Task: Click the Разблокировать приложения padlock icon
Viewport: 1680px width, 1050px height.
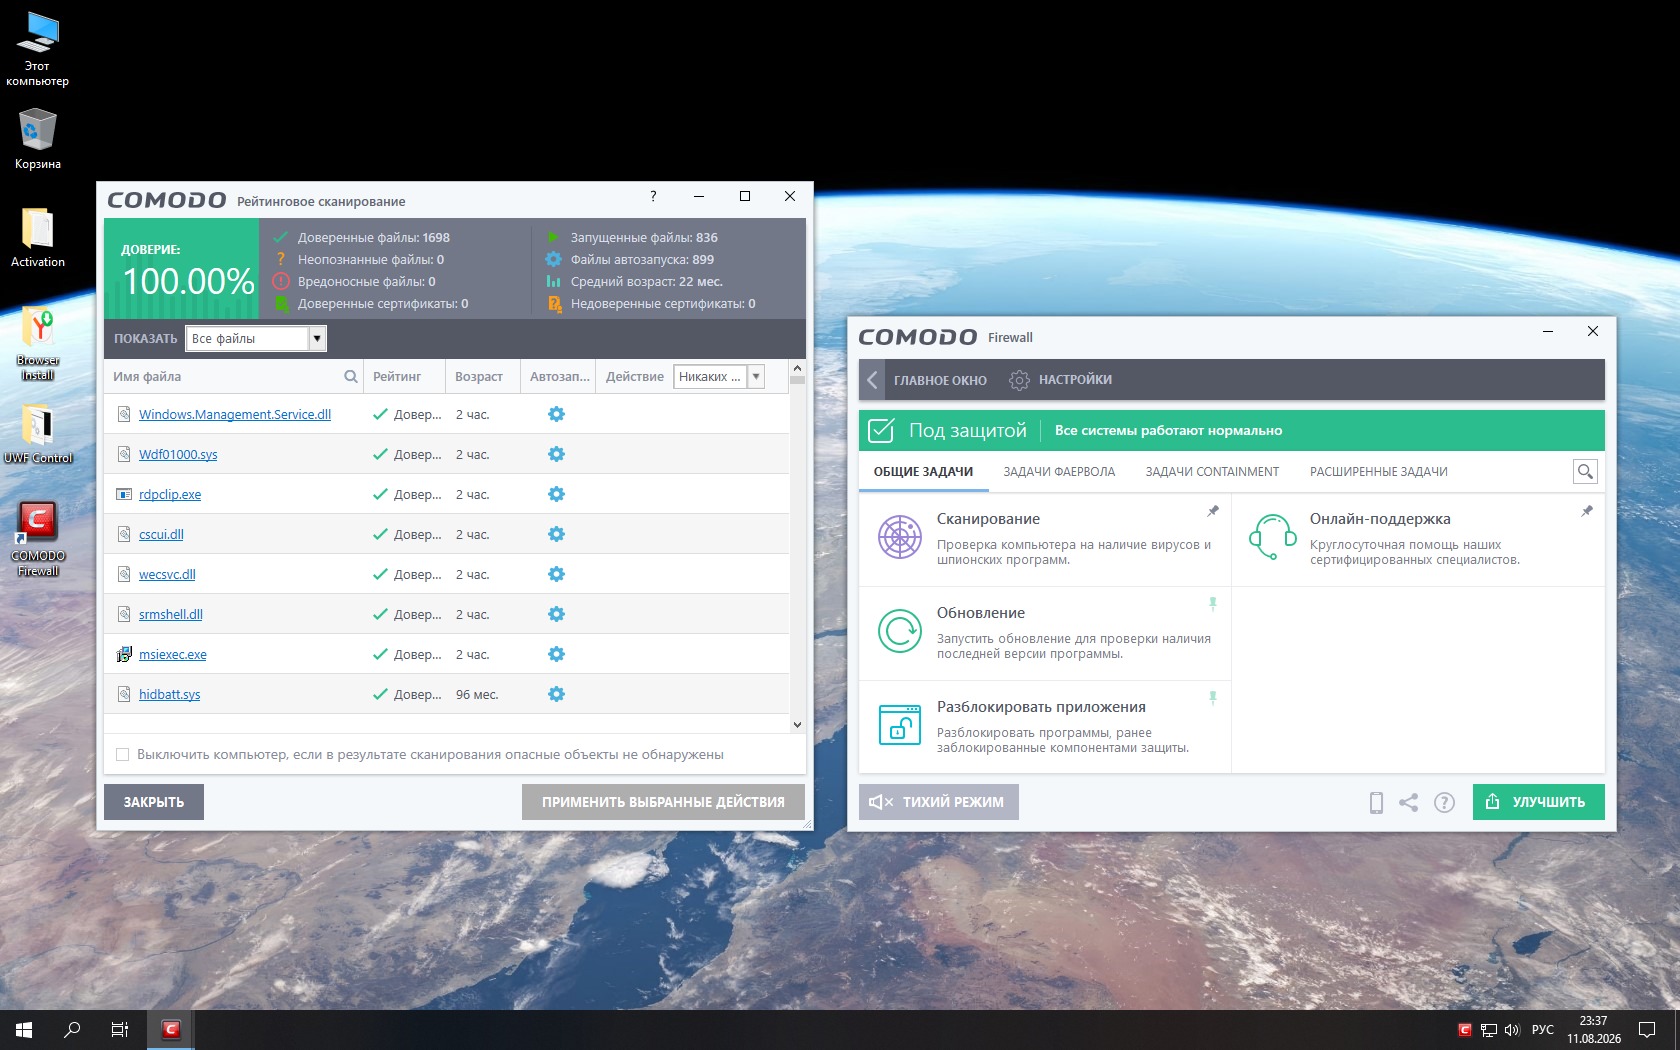Action: coord(900,724)
